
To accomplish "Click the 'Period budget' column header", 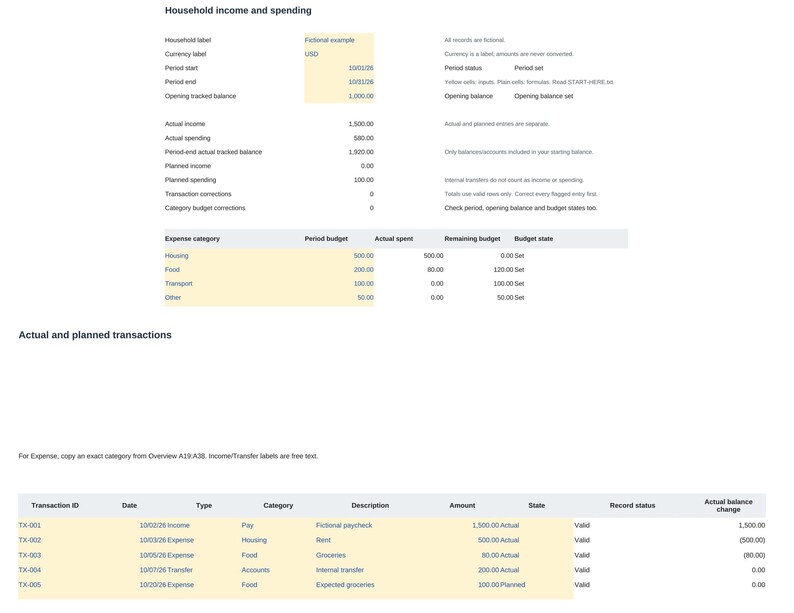I will pos(326,239).
